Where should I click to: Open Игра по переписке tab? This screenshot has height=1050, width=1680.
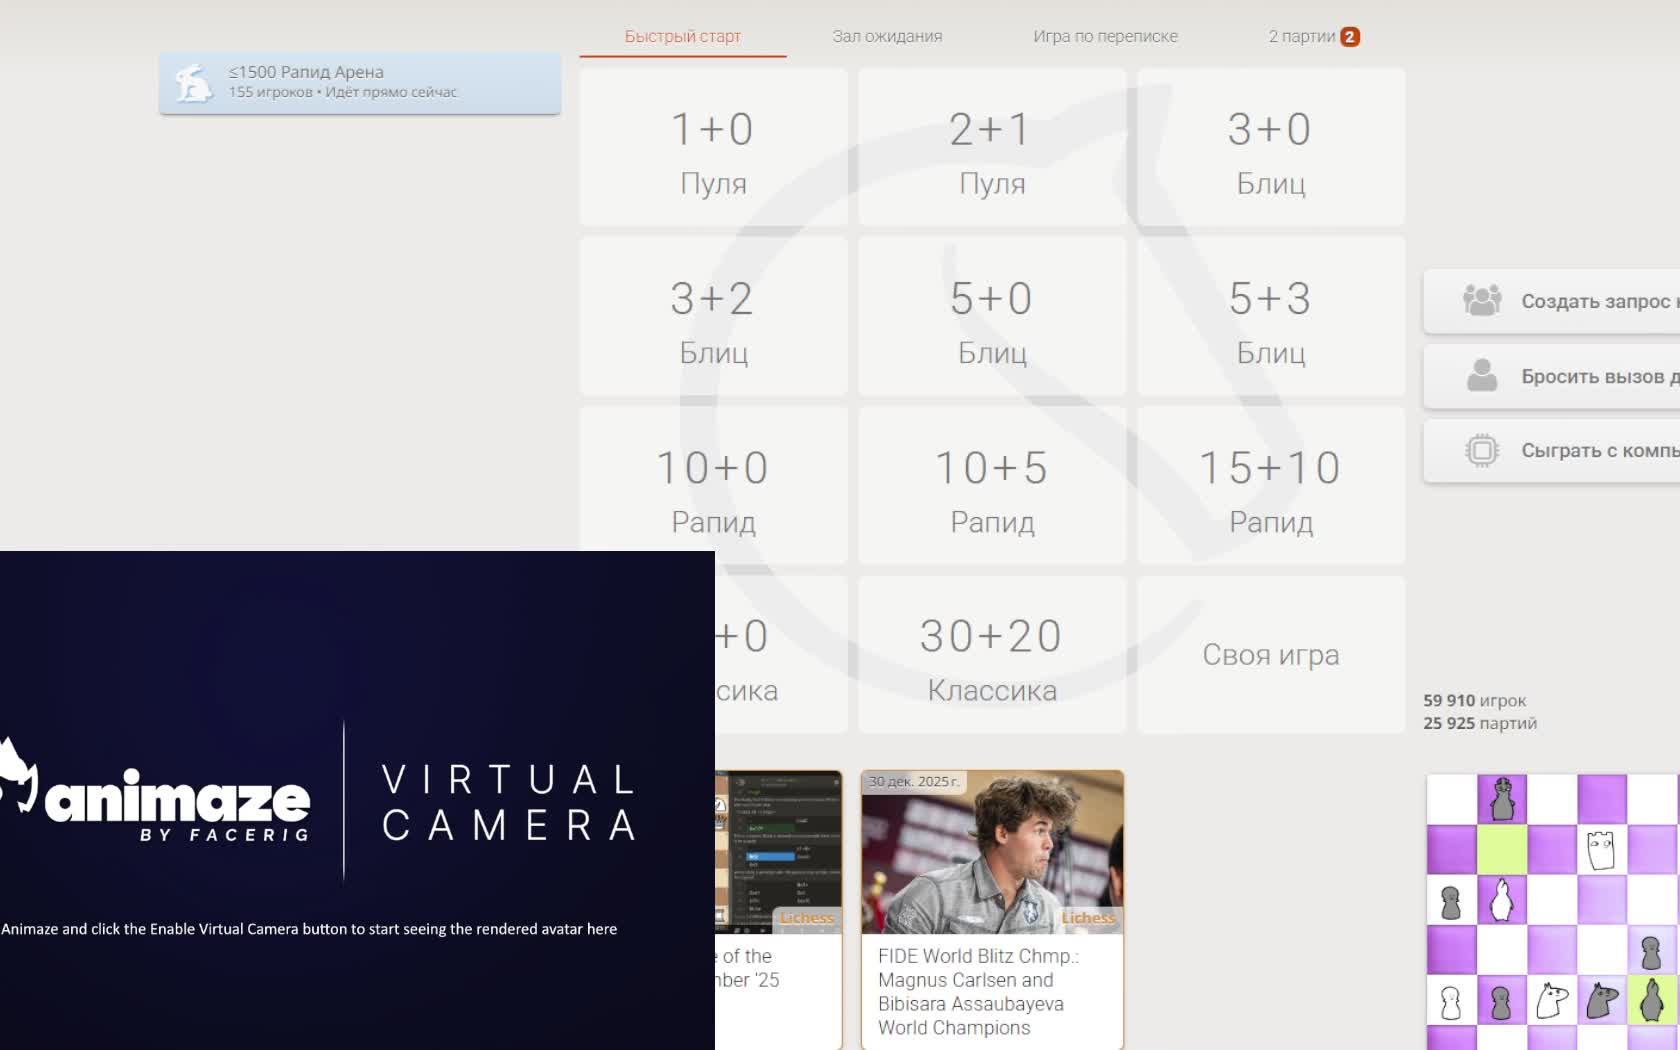pyautogui.click(x=1105, y=37)
